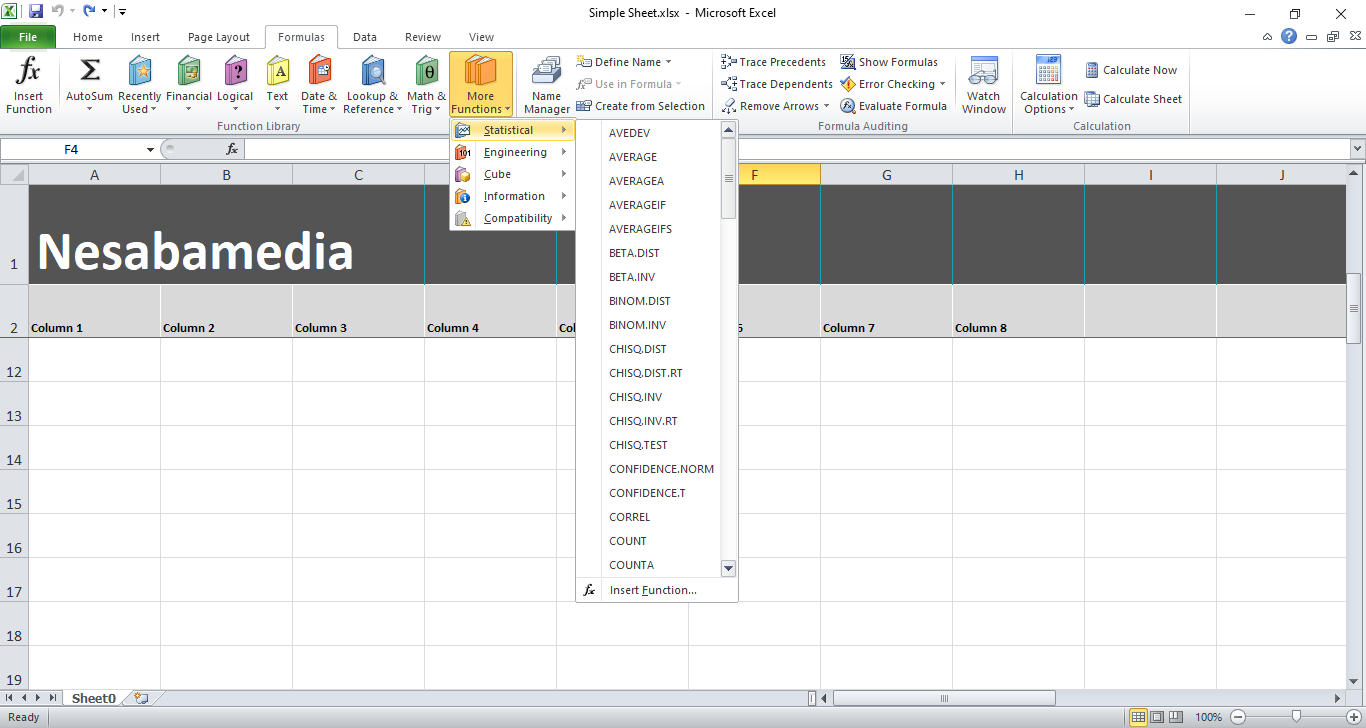Switch to Normal view in status bar
Viewport: 1366px width, 728px height.
[1138, 717]
